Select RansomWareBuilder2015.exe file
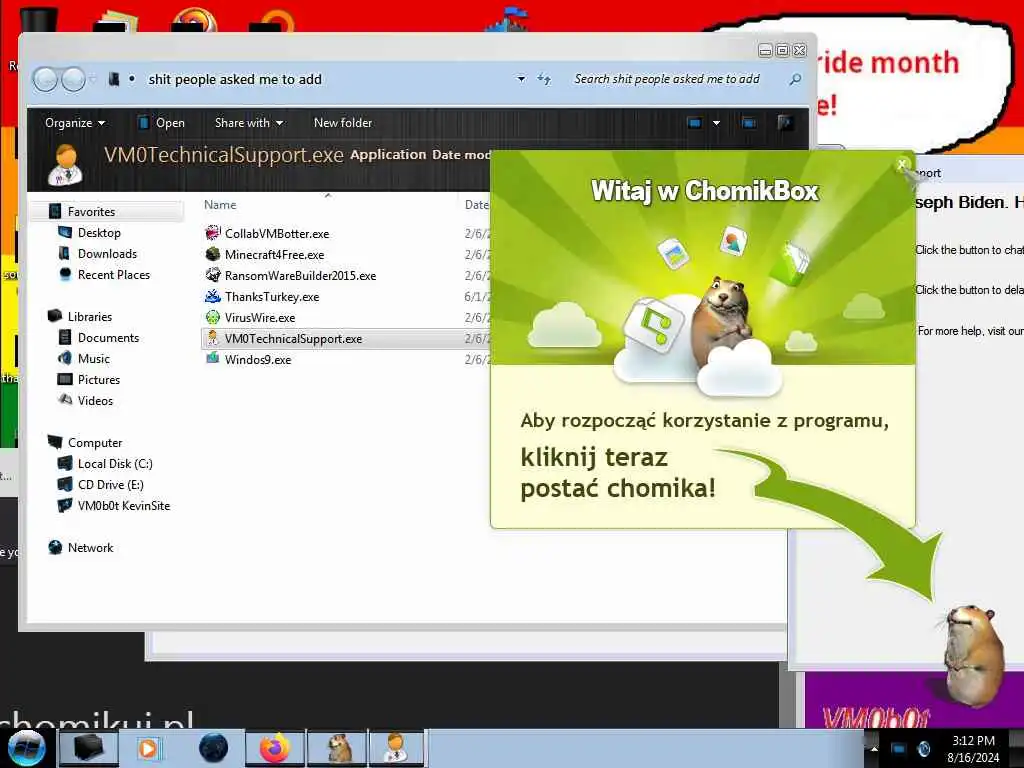 point(300,276)
